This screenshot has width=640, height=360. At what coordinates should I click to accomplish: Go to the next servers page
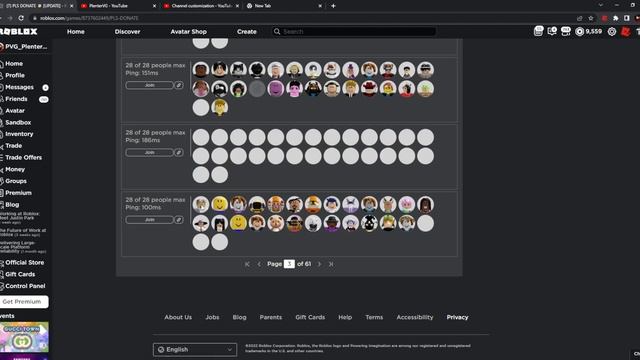tap(319, 264)
